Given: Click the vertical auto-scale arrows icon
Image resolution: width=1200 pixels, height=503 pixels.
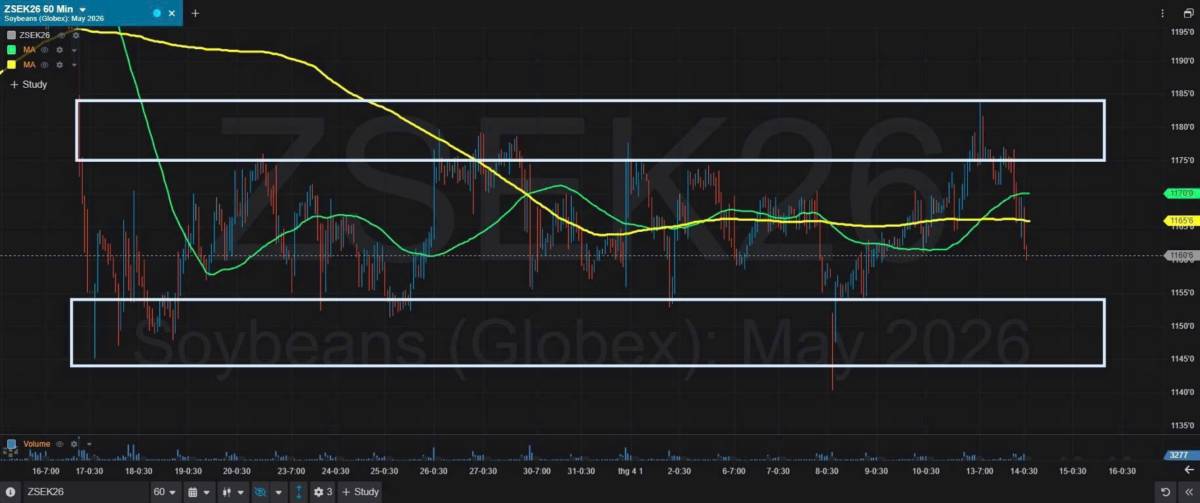Looking at the screenshot, I should (x=297, y=492).
